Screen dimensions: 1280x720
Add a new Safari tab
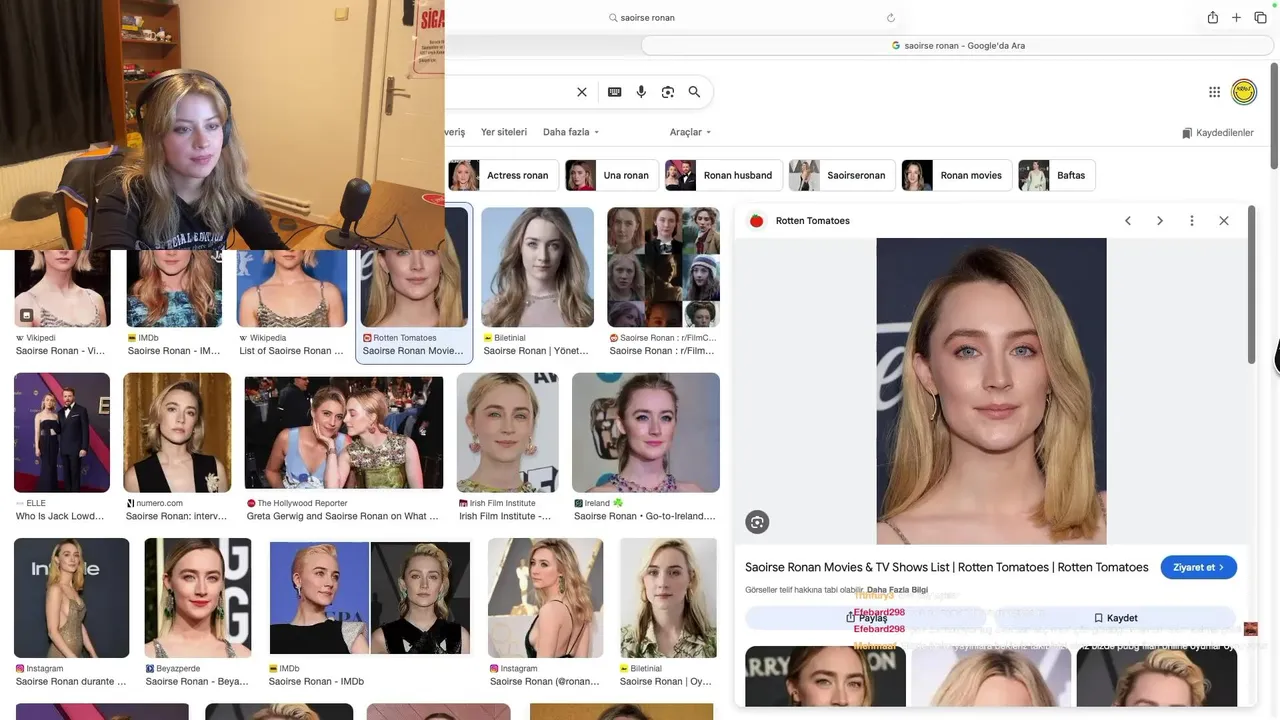[x=1236, y=17]
